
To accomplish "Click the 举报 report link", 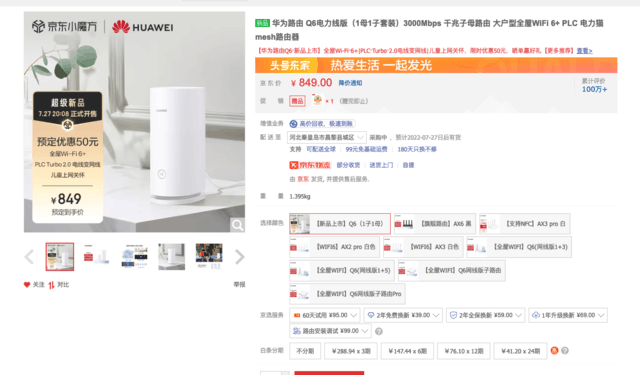I will 239,284.
